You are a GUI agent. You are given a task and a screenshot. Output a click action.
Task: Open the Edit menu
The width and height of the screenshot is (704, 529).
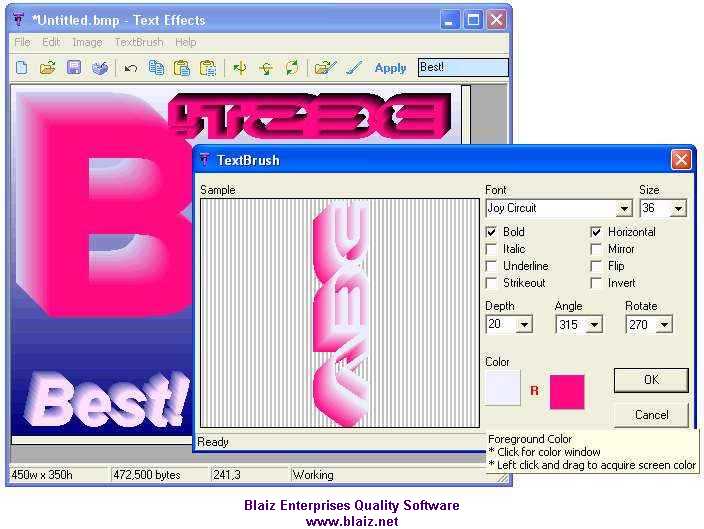51,42
